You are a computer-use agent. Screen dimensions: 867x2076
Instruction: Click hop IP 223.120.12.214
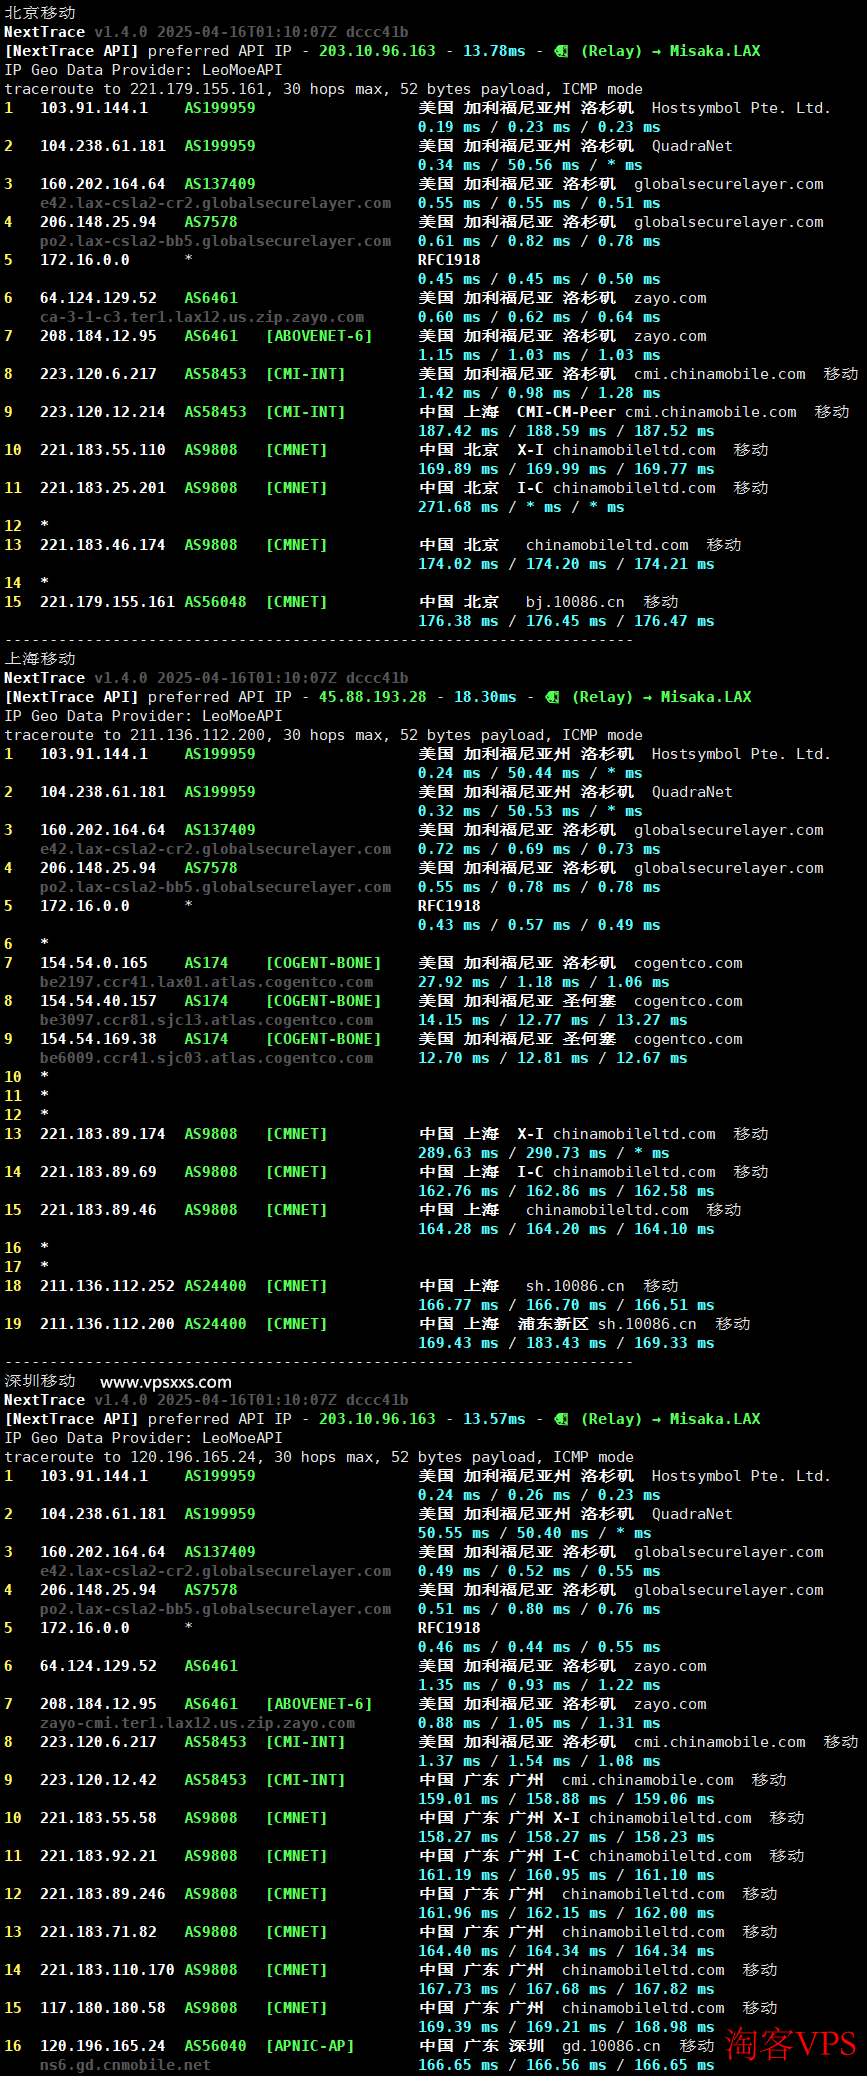(102, 411)
